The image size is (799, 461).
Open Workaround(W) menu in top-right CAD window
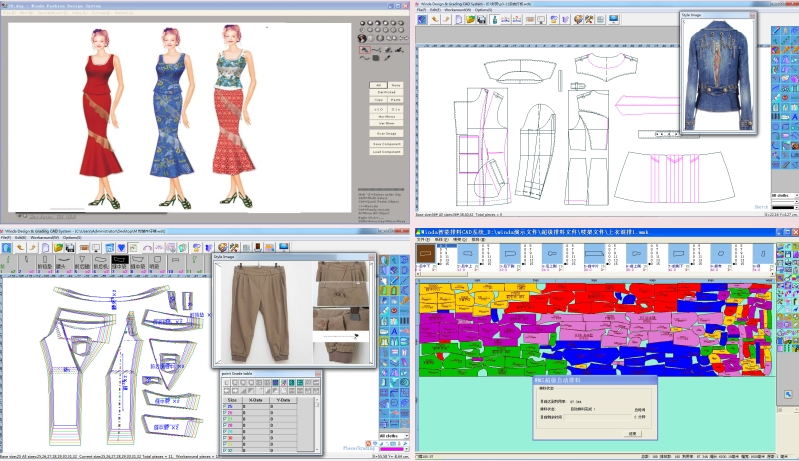coord(458,10)
